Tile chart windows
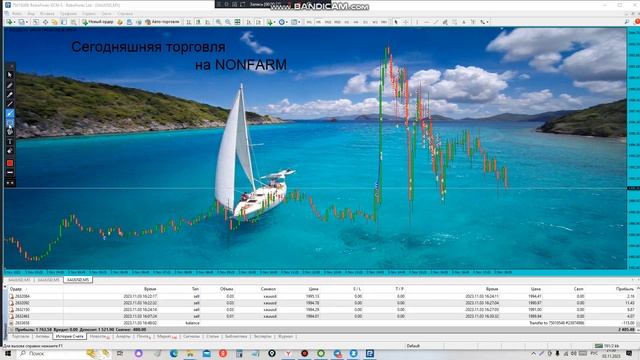640x360 pixels. click(x=237, y=22)
